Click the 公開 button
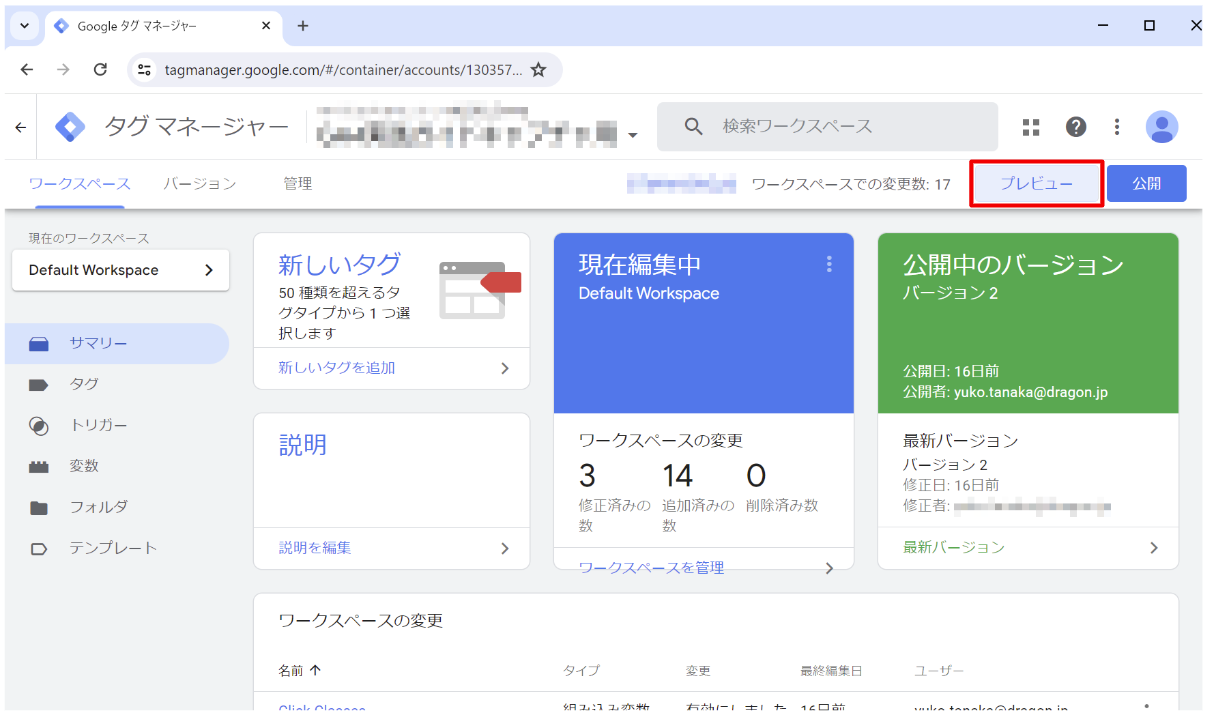Viewport: 1206px width, 713px height. pos(1147,184)
